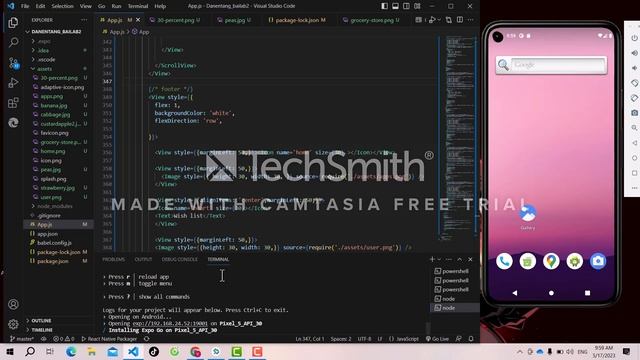Open Windows Start menu
This screenshot has height=360, width=640.
point(10,351)
